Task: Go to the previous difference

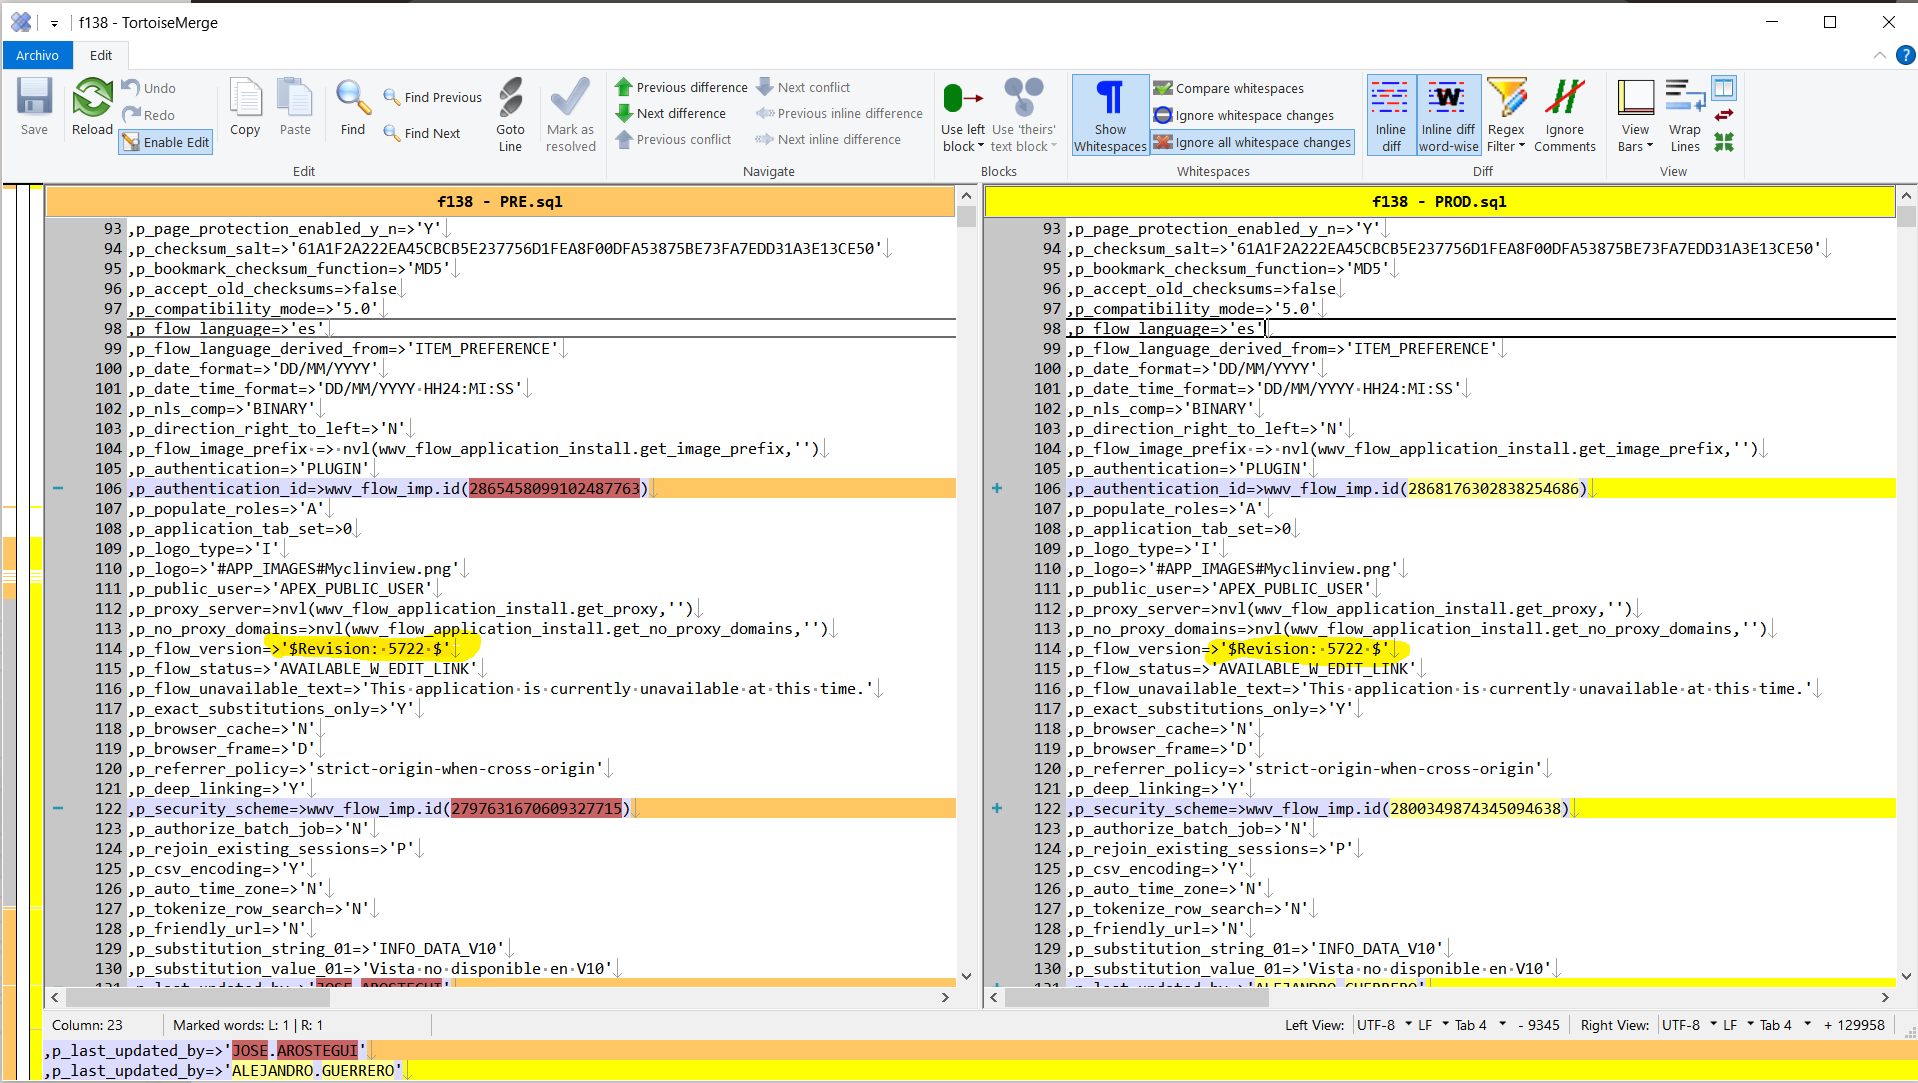Action: click(x=682, y=88)
